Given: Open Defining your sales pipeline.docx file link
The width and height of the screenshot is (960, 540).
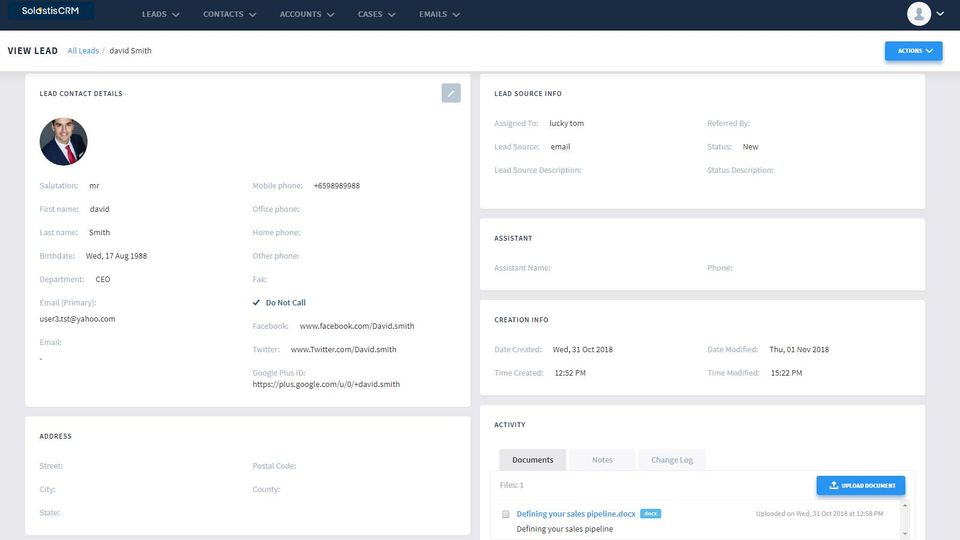Looking at the screenshot, I should click(x=576, y=514).
